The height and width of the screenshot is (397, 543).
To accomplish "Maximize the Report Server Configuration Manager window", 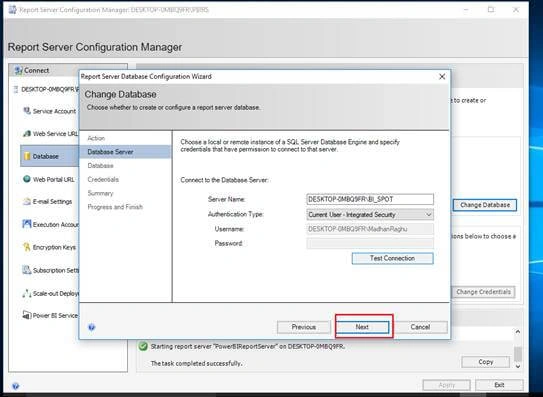I will tap(491, 10).
